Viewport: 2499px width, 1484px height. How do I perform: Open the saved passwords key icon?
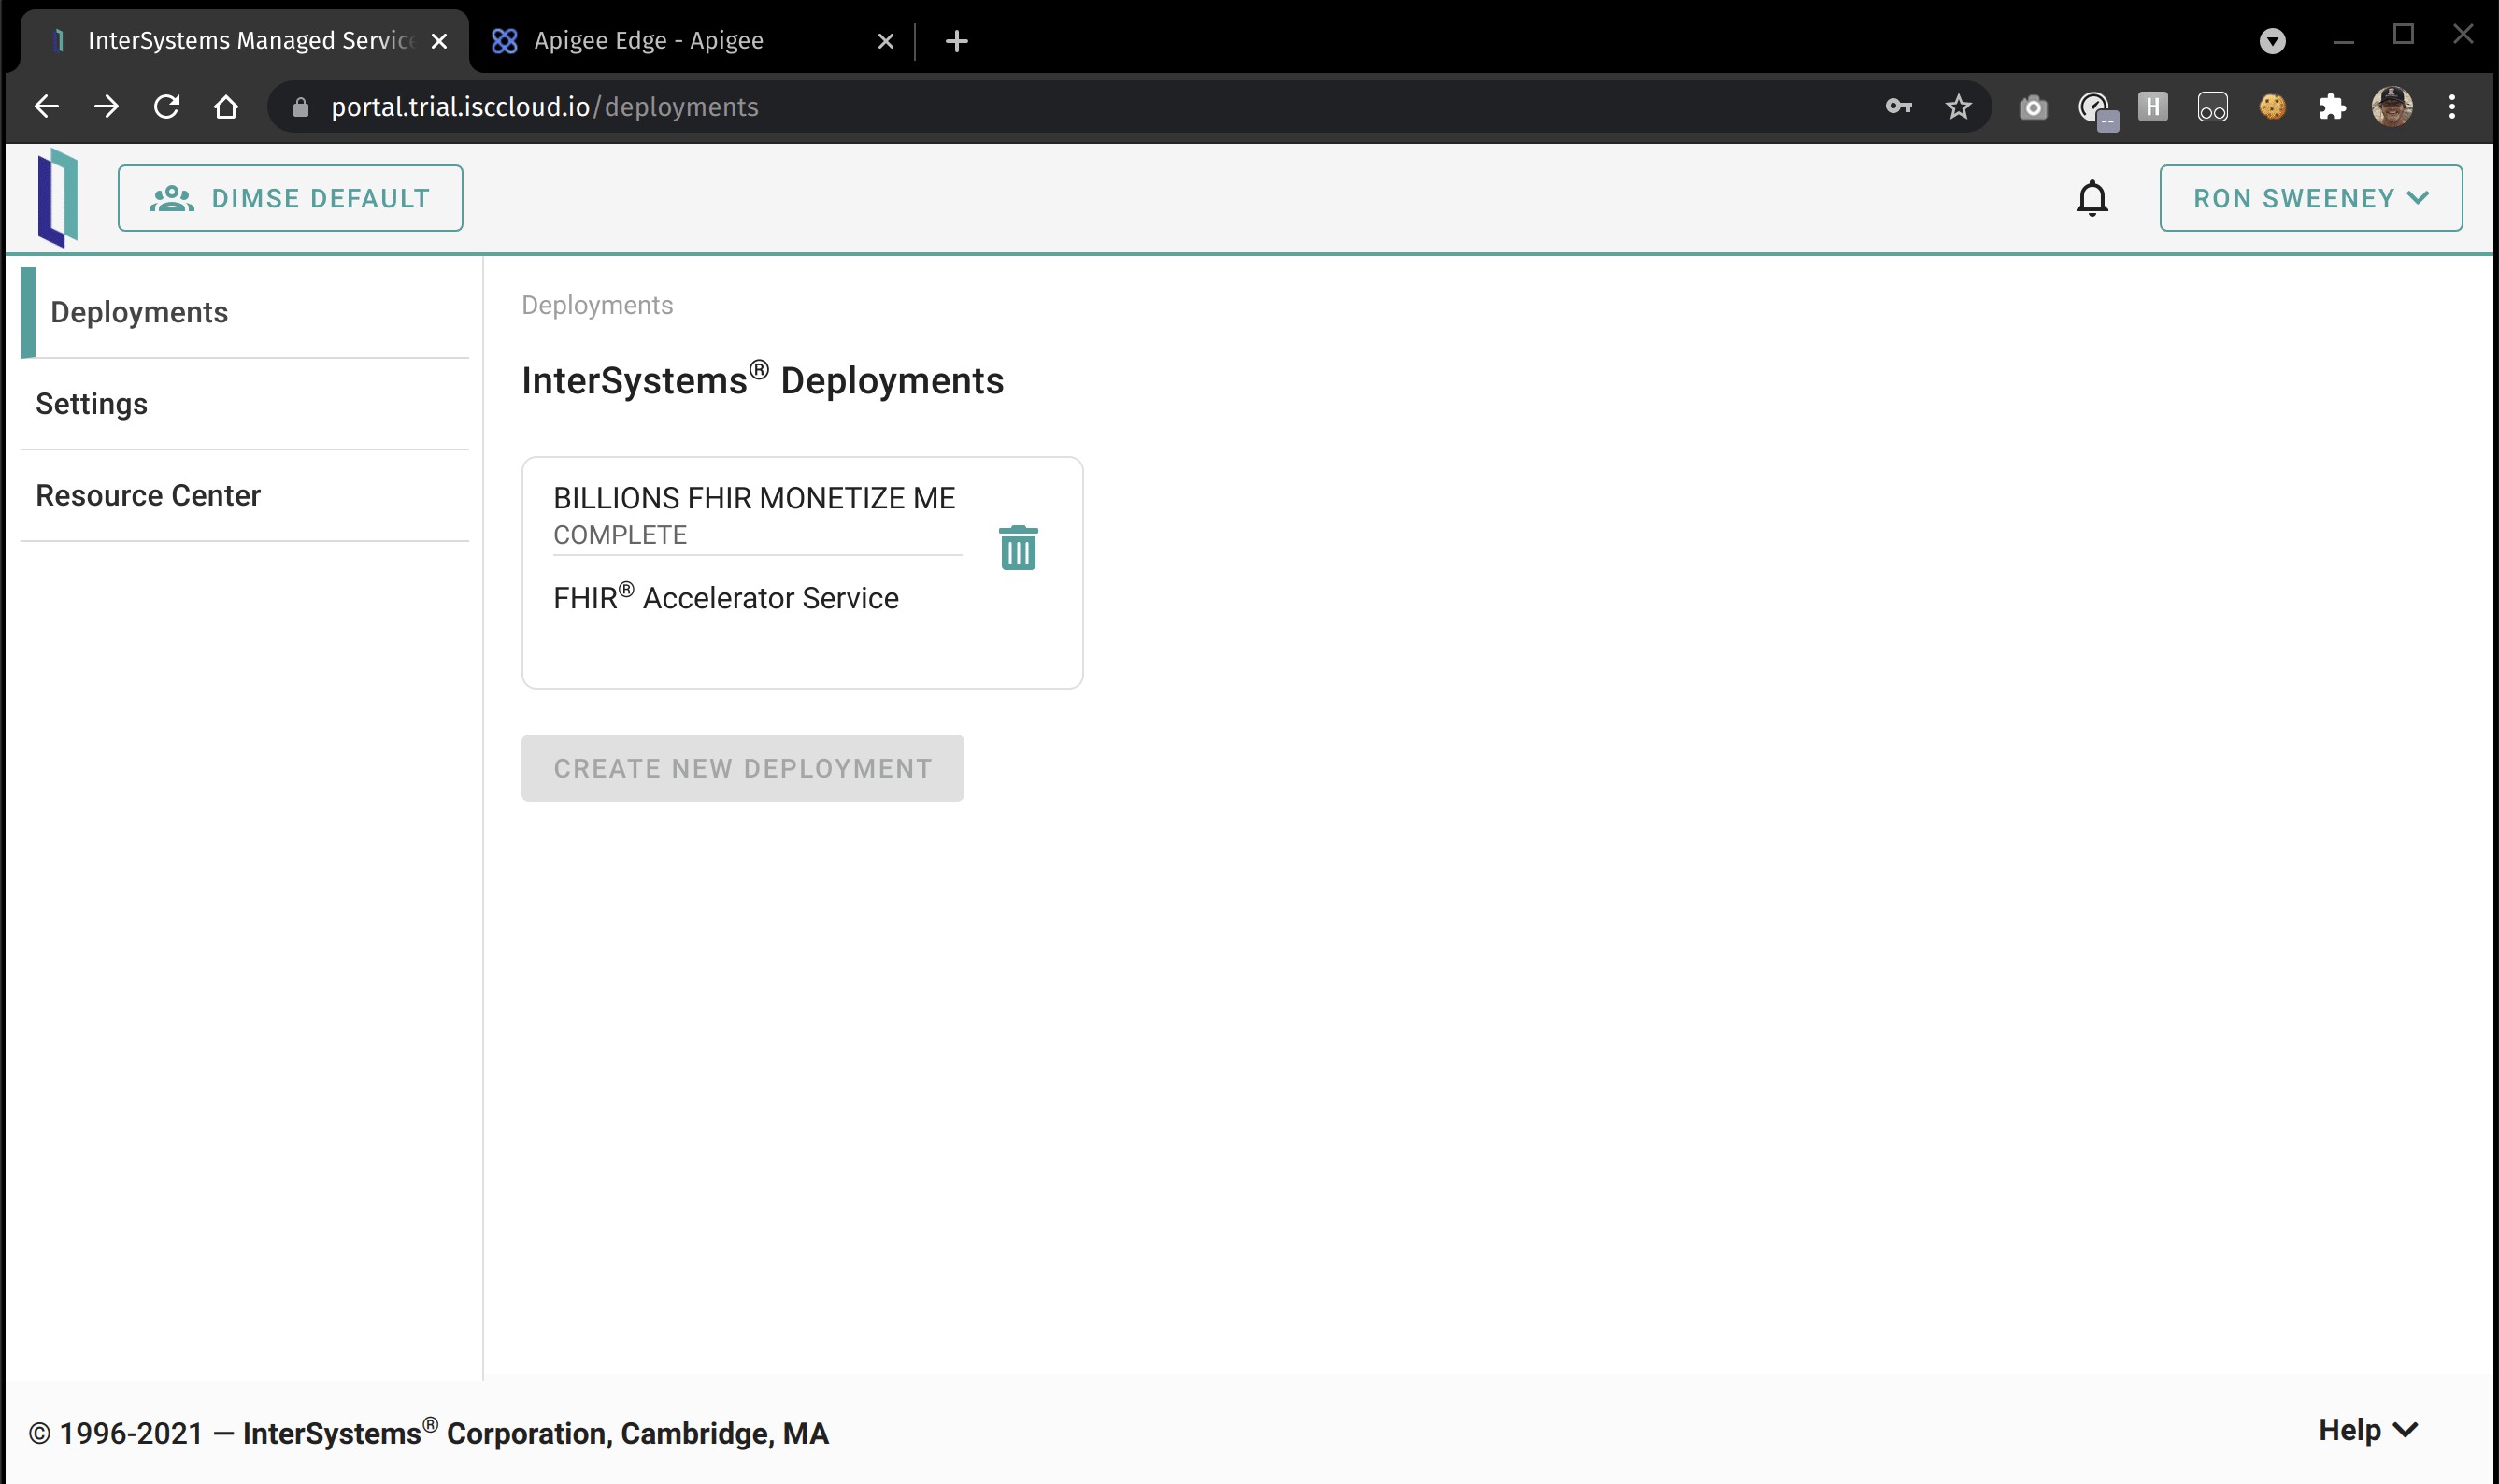pos(1897,107)
